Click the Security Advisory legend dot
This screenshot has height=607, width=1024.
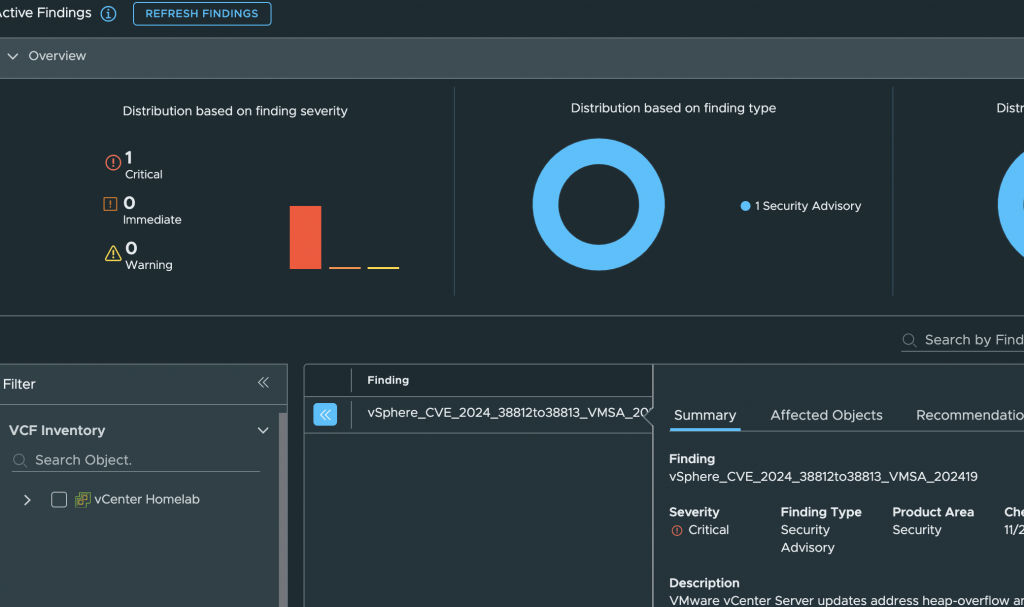pos(745,206)
